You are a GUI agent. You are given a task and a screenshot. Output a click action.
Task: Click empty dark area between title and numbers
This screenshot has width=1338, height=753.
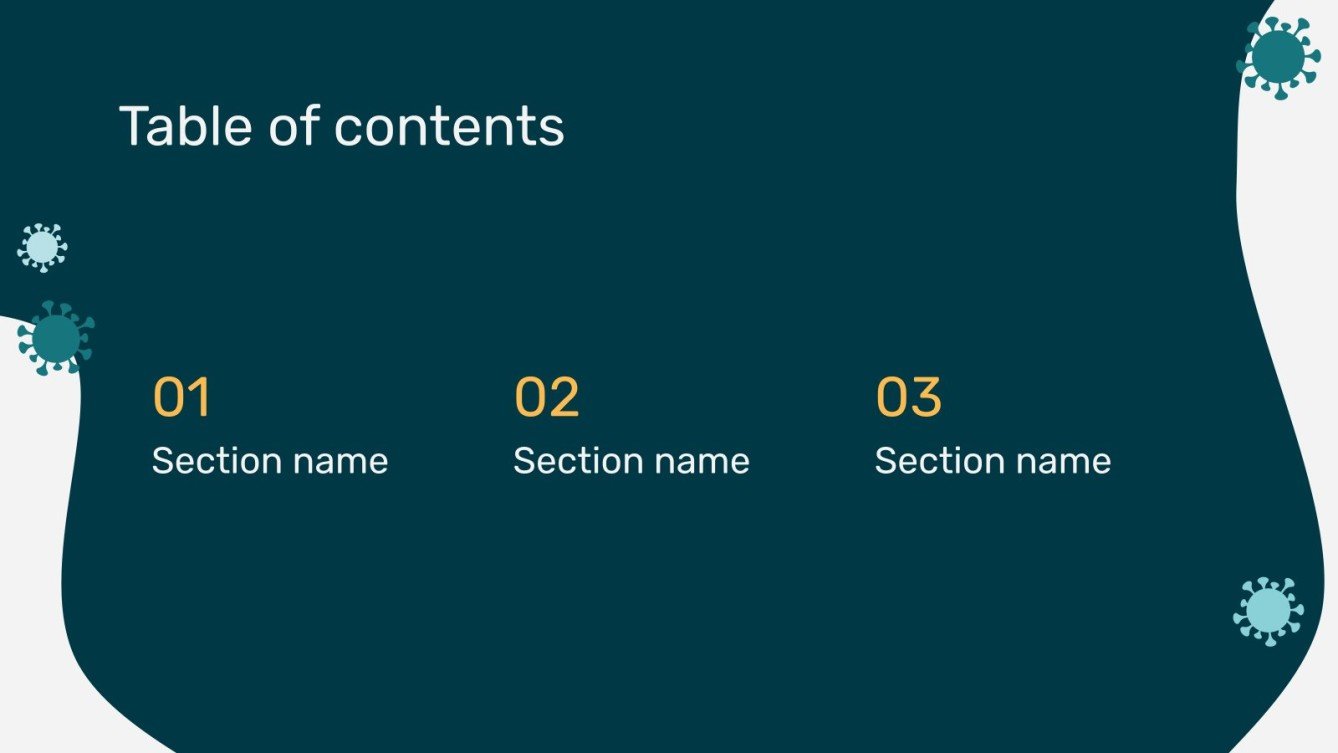pos(640,260)
